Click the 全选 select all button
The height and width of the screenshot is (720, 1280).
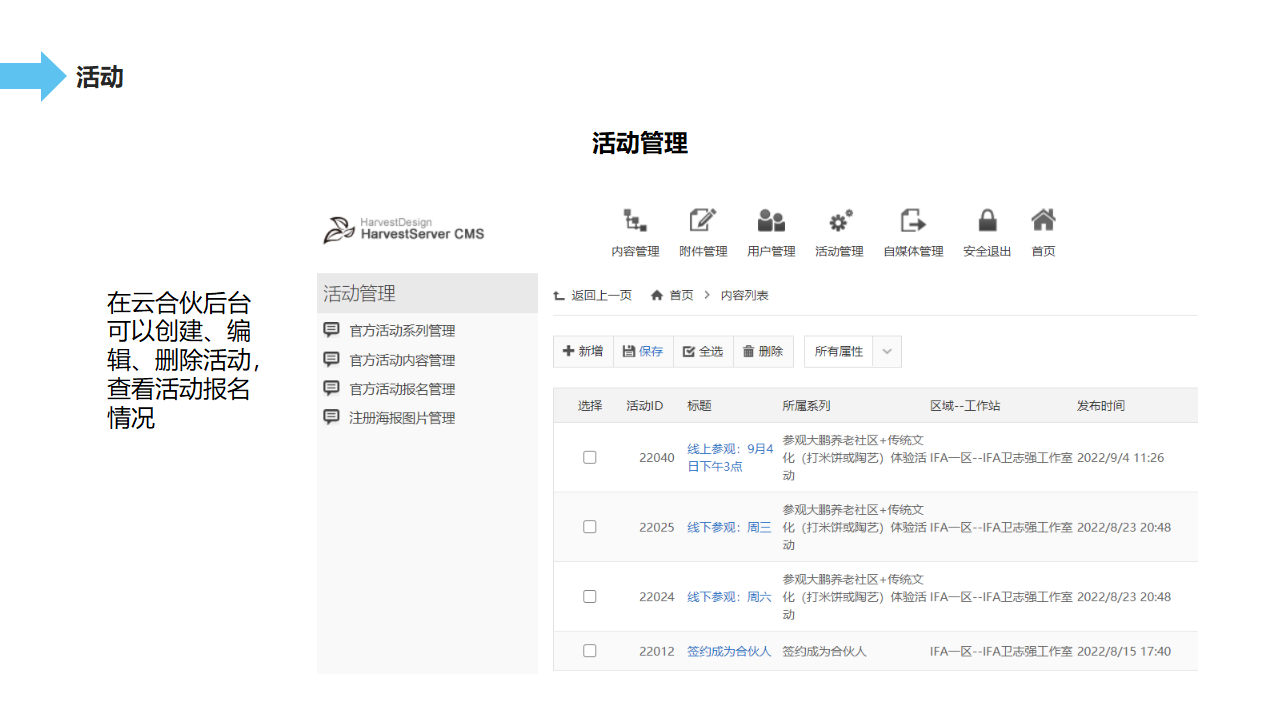click(703, 351)
